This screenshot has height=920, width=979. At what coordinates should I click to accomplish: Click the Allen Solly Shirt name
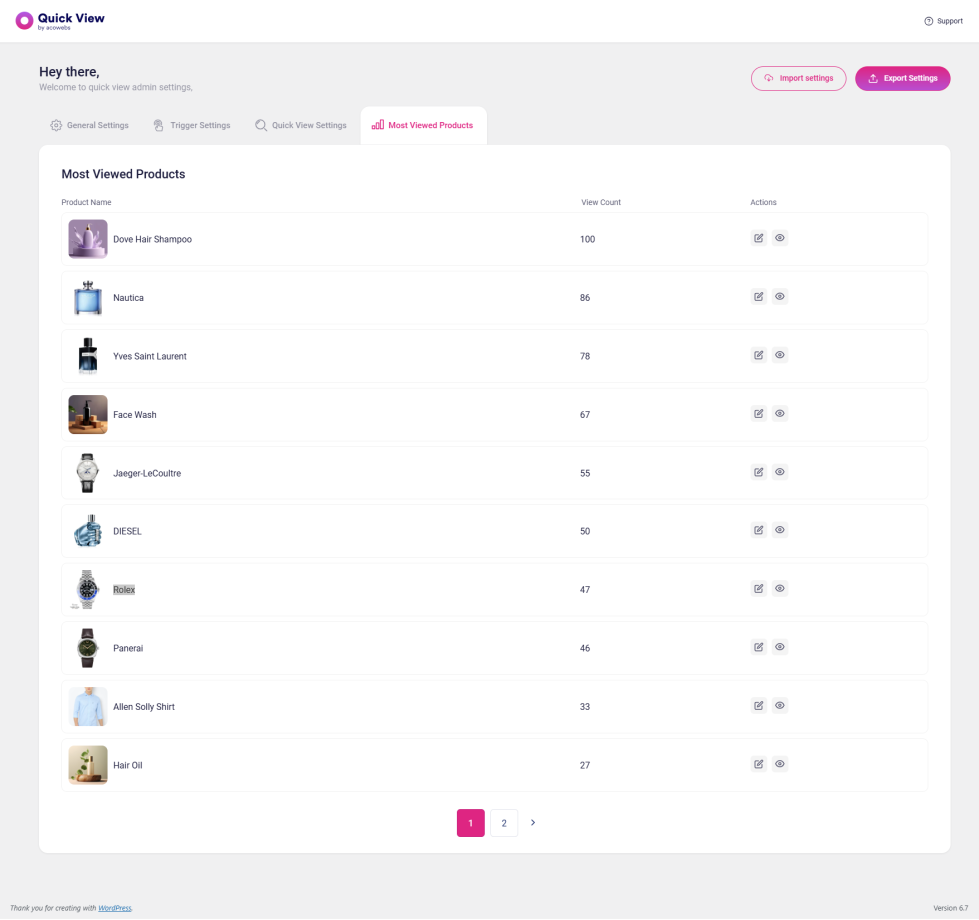tap(144, 707)
